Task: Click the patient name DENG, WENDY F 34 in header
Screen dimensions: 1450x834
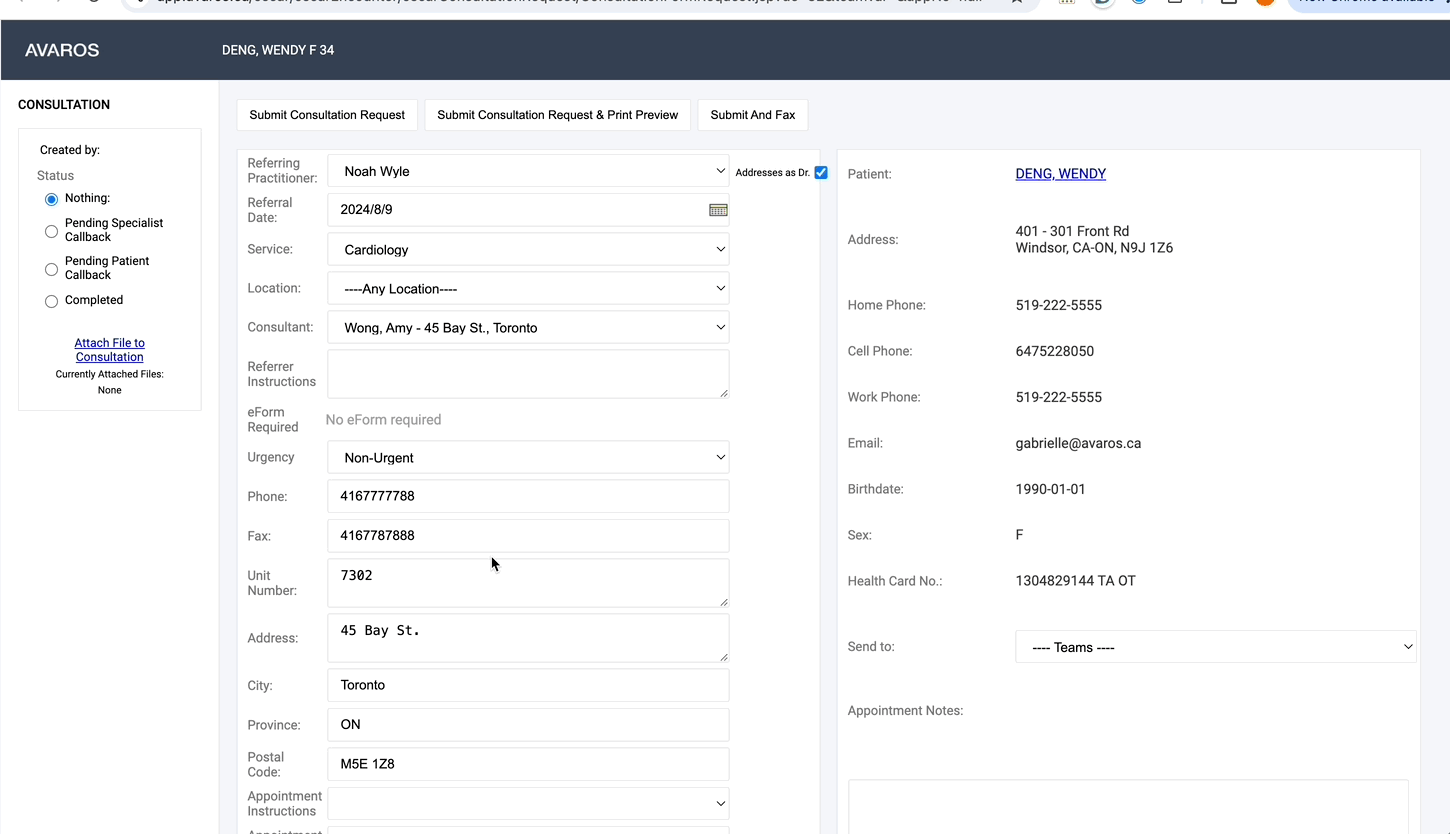Action: [278, 50]
